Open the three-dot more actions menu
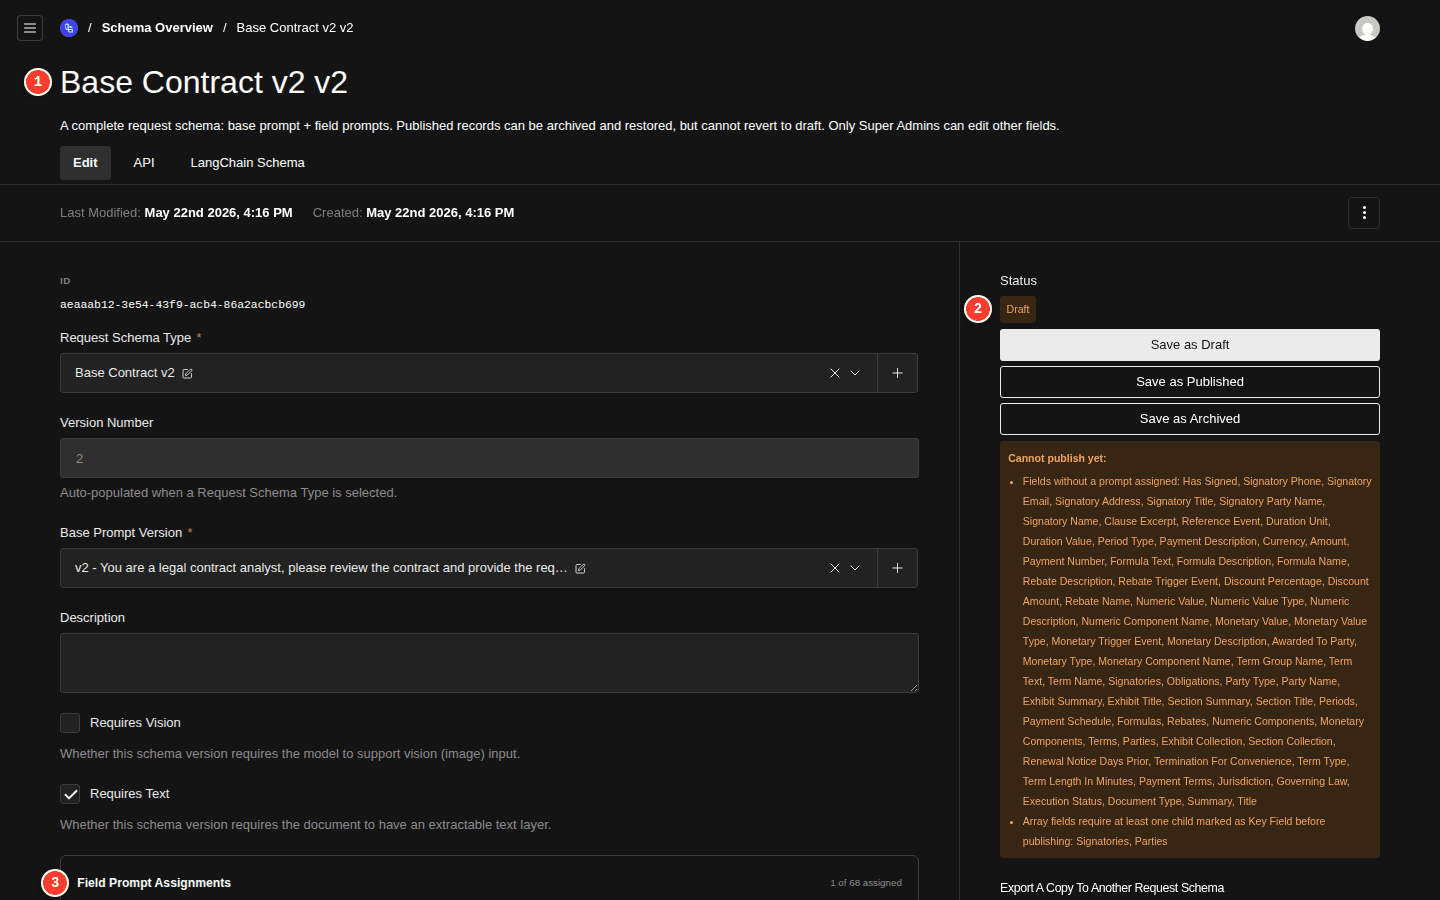Viewport: 1440px width, 900px height. pyautogui.click(x=1364, y=213)
